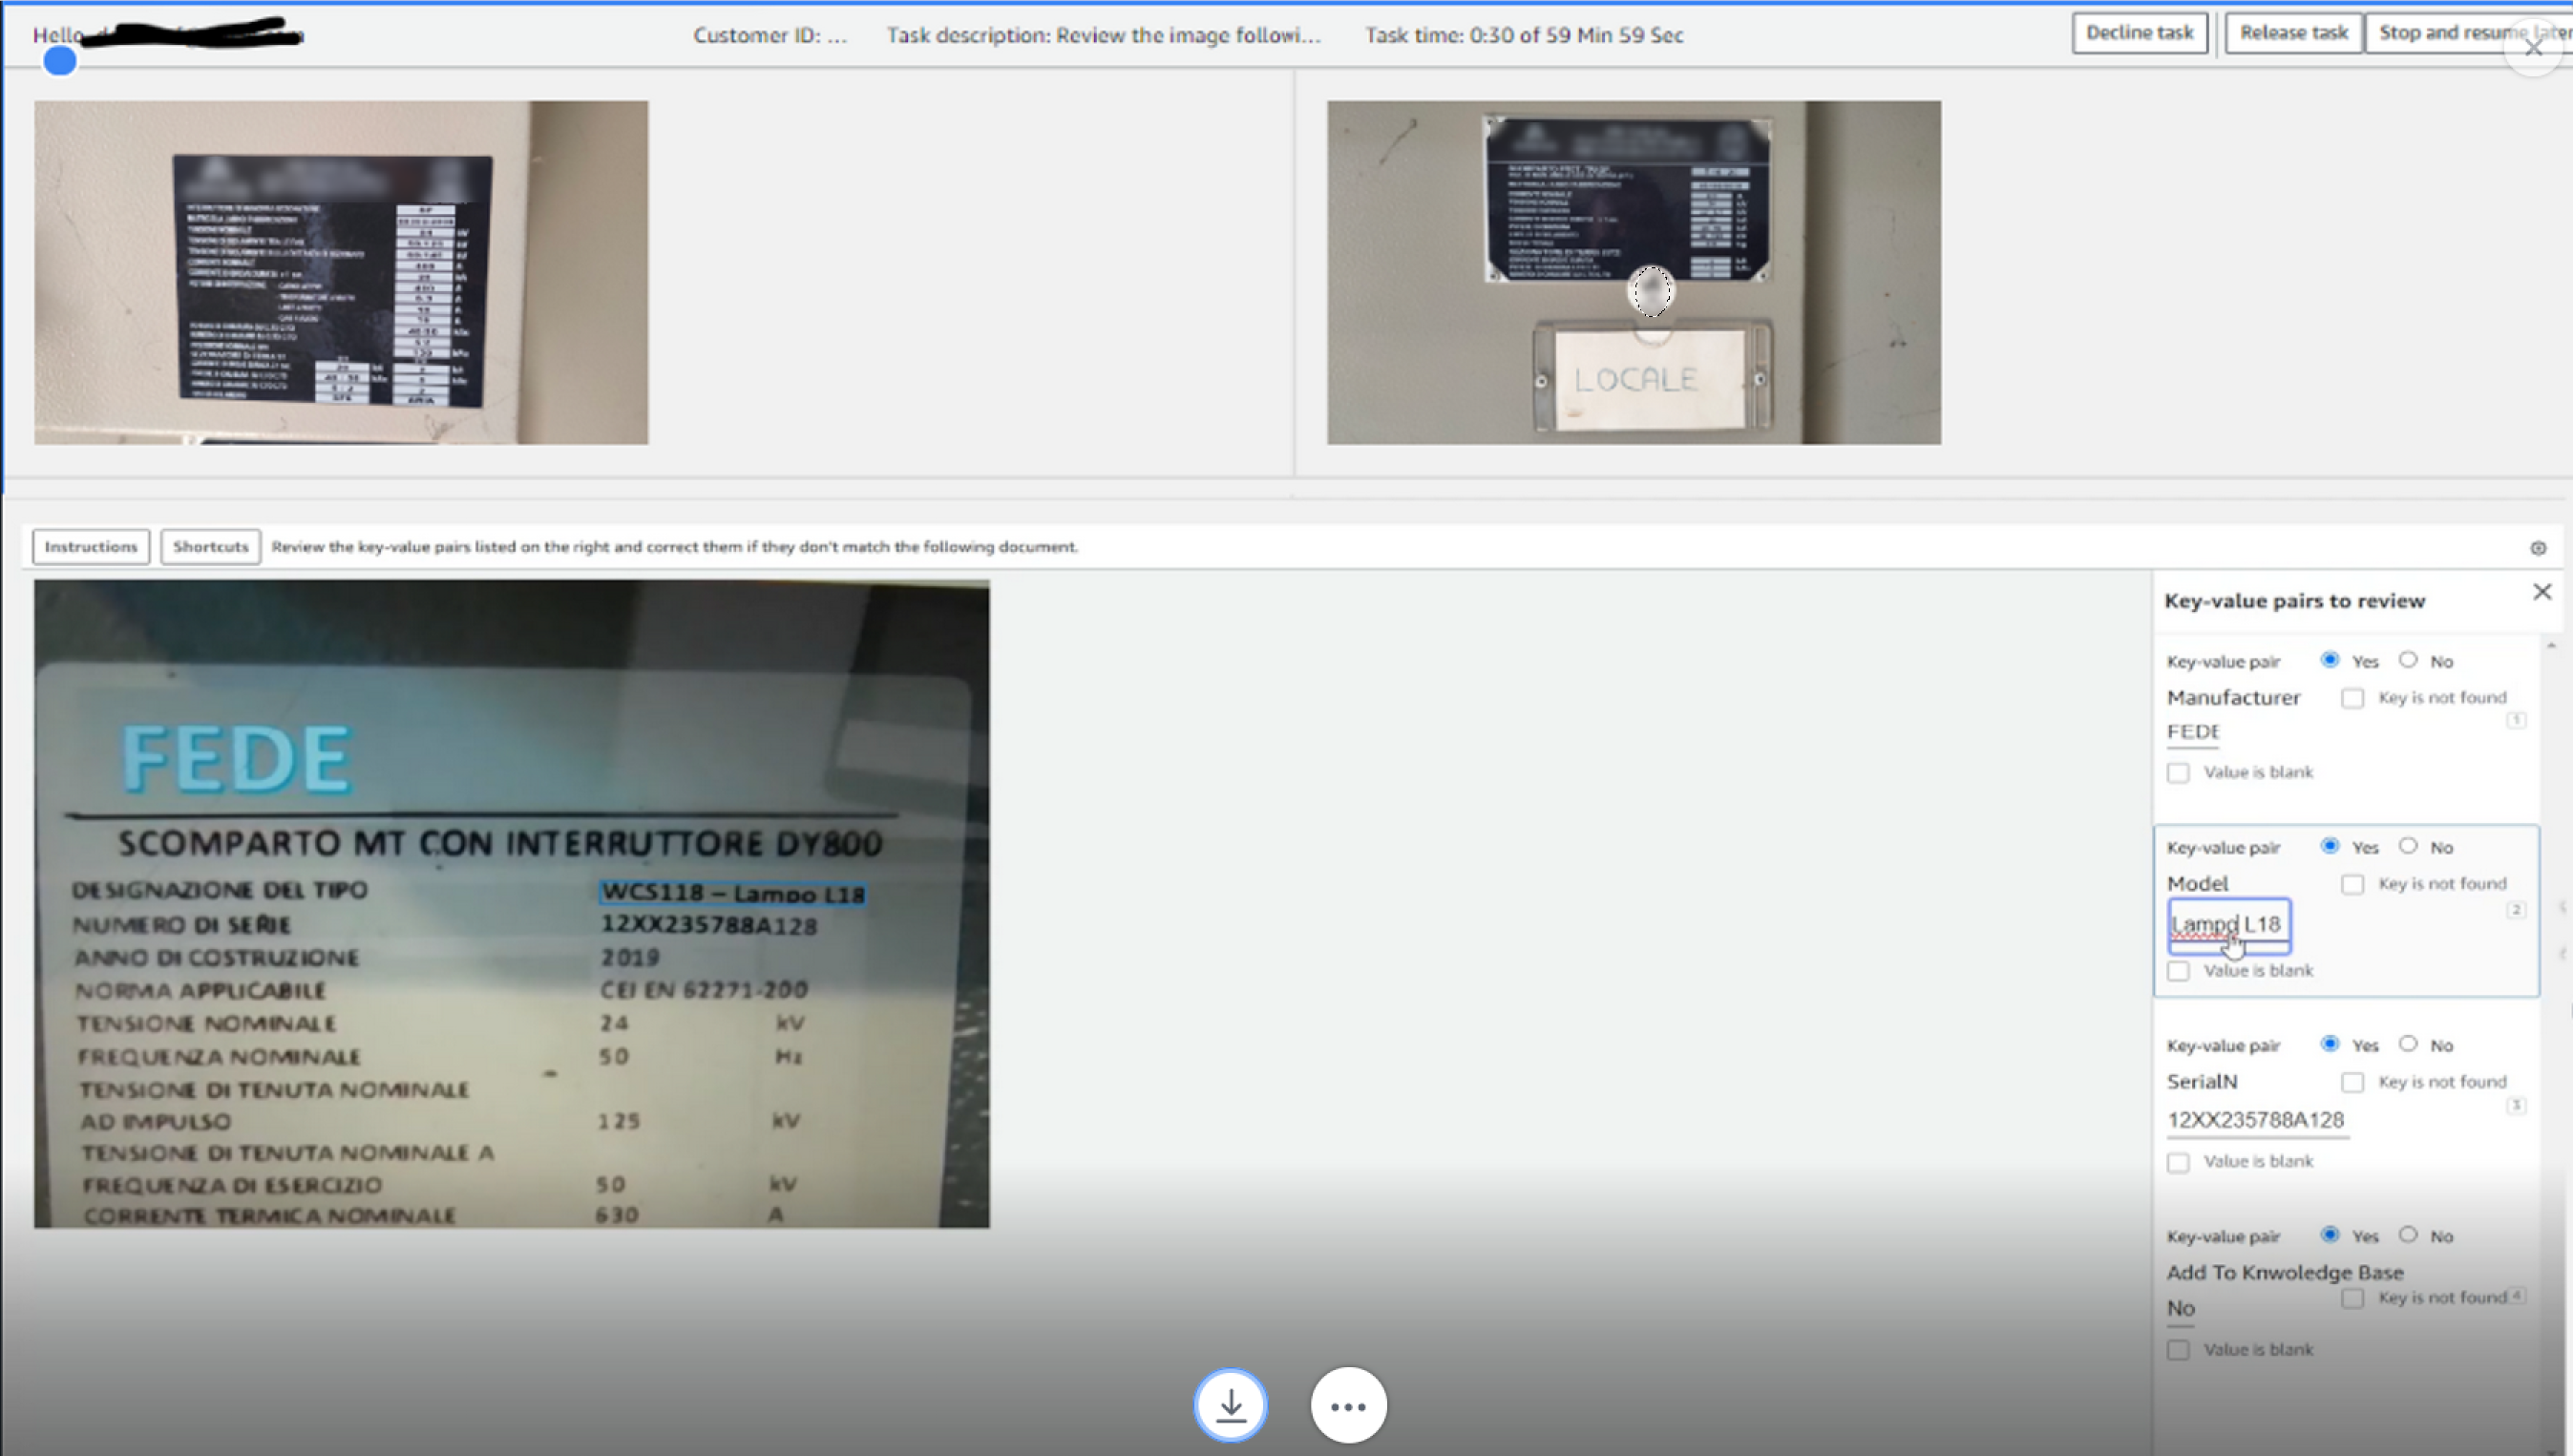Click the blue dot near the greeting
Image resolution: width=2573 pixels, height=1456 pixels.
point(59,61)
